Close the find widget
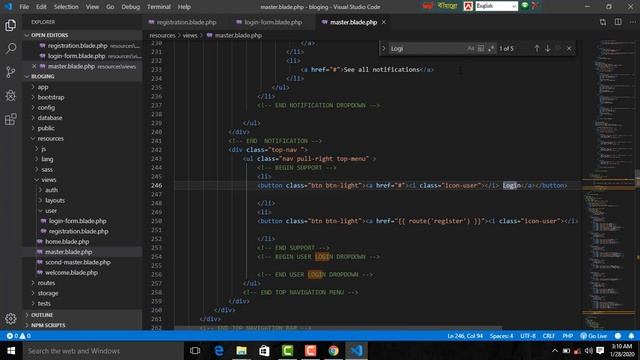Viewport: 640px width, 360px height. click(569, 49)
